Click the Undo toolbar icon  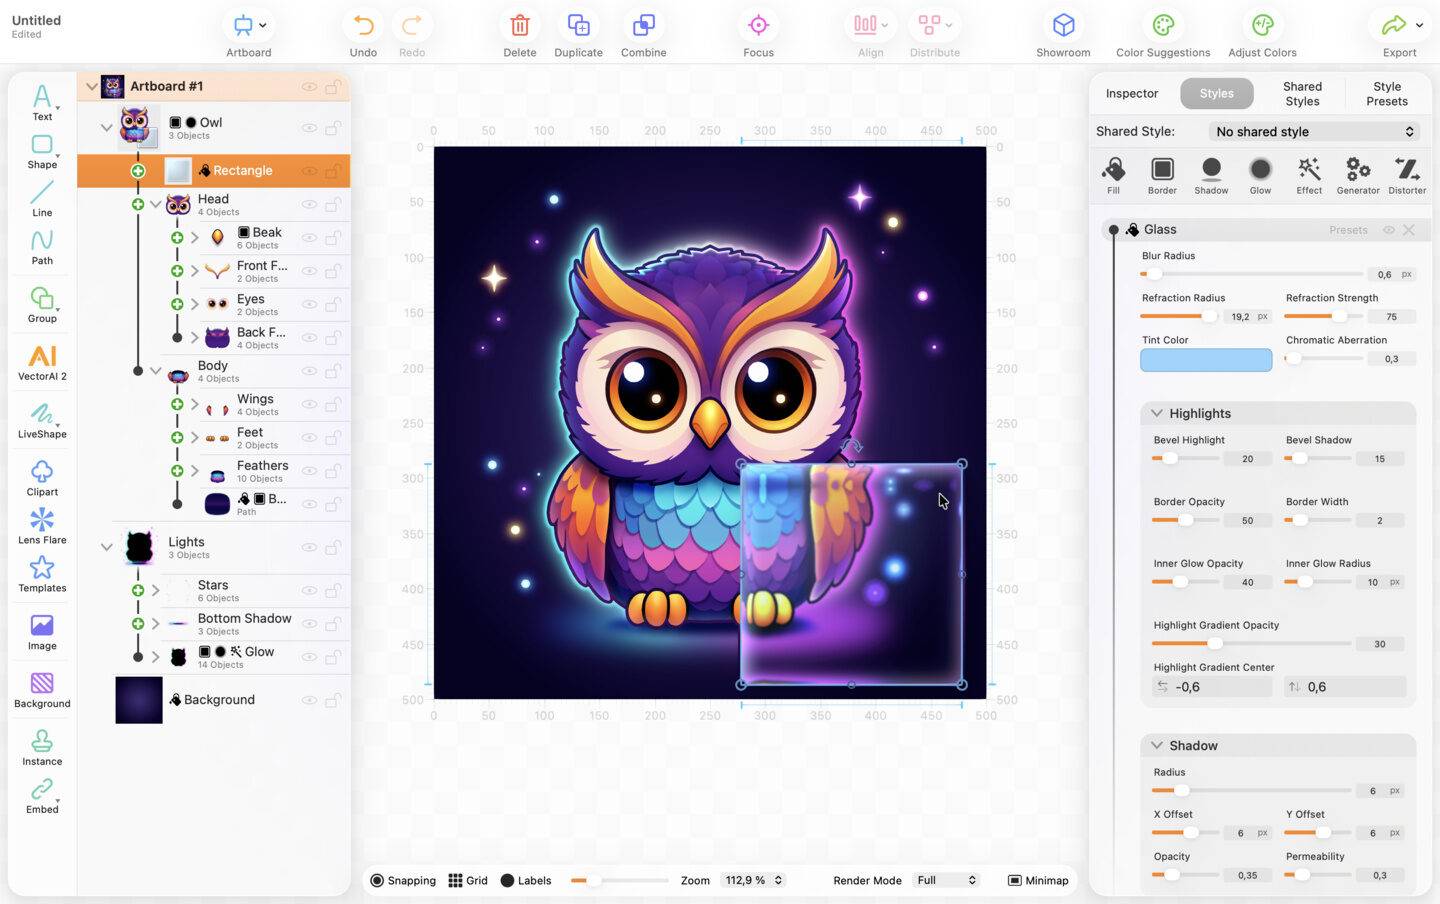(363, 25)
